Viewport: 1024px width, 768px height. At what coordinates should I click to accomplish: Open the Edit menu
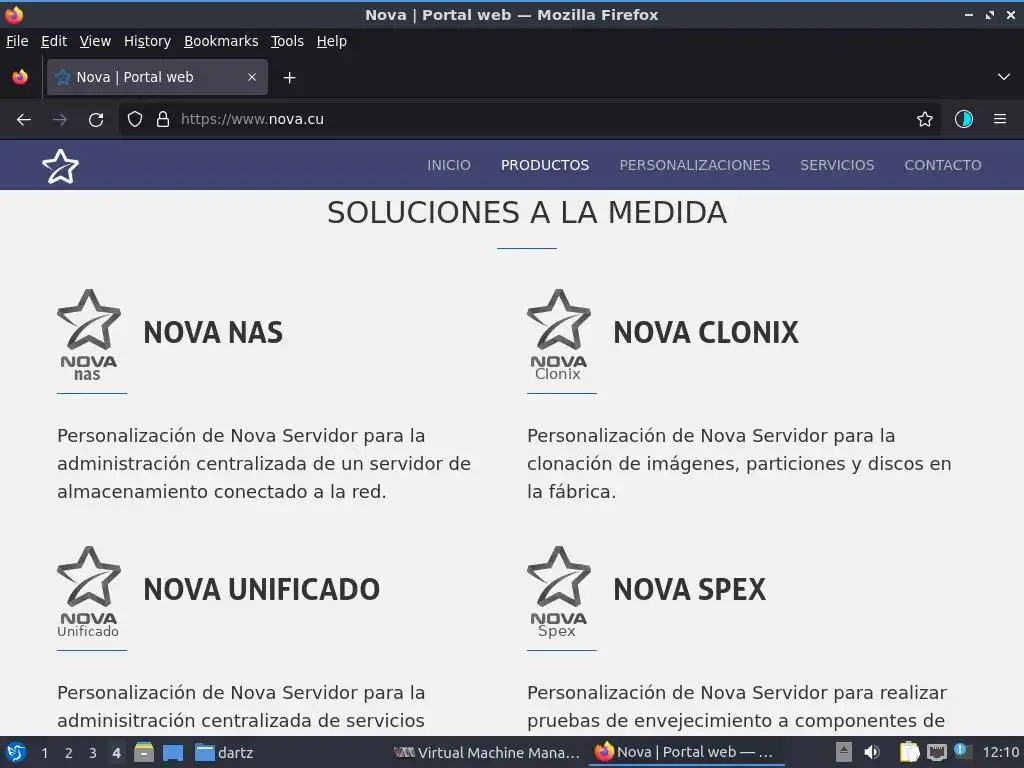point(54,41)
